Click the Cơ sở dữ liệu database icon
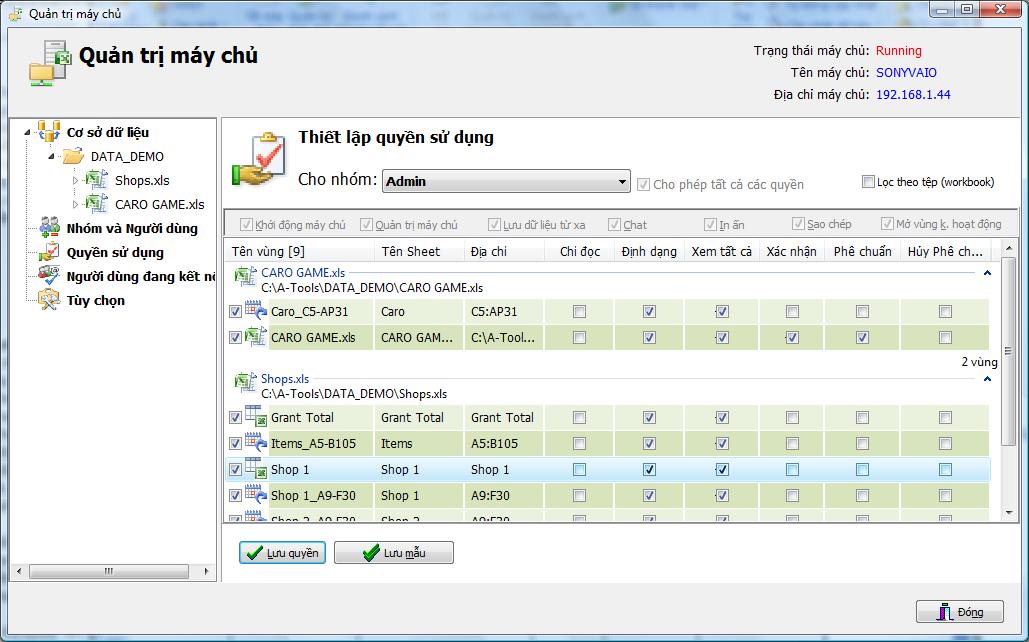 click(49, 132)
